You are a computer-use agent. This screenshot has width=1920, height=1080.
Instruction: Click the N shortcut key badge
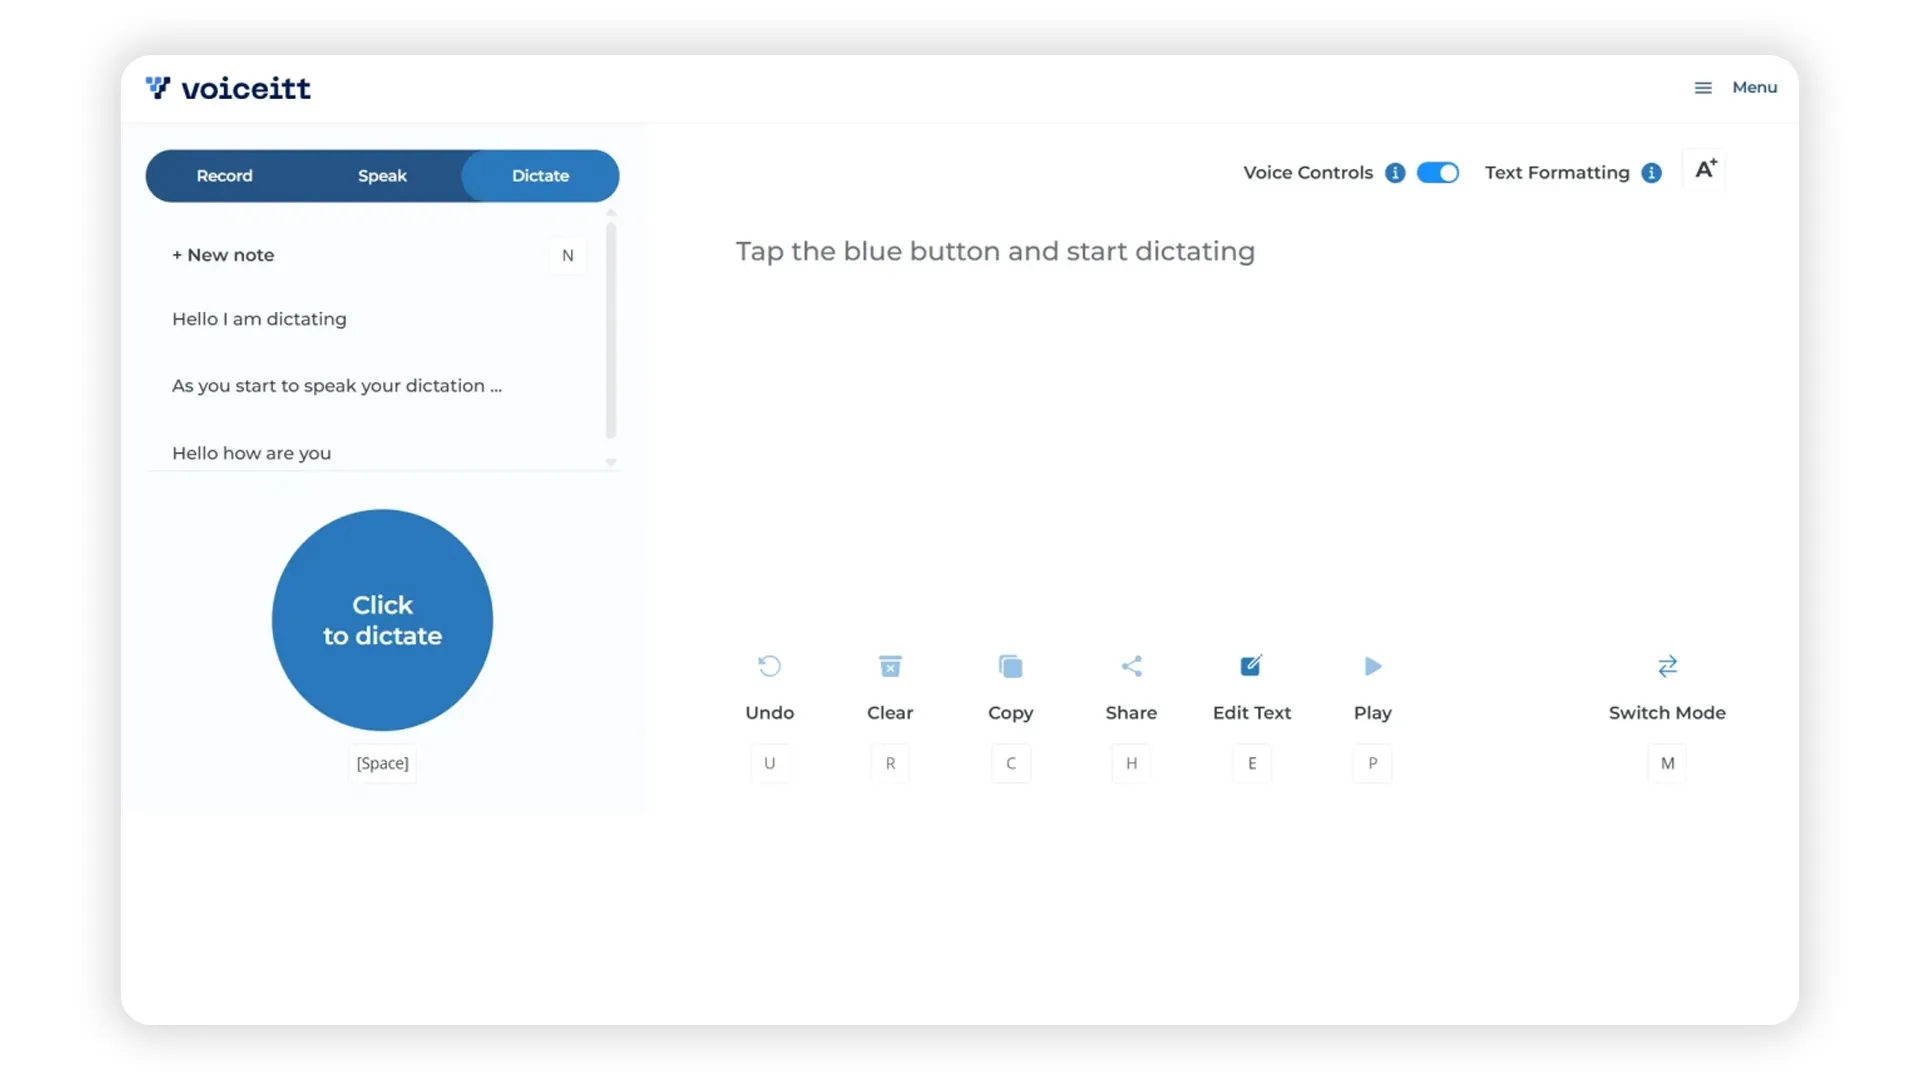click(567, 256)
